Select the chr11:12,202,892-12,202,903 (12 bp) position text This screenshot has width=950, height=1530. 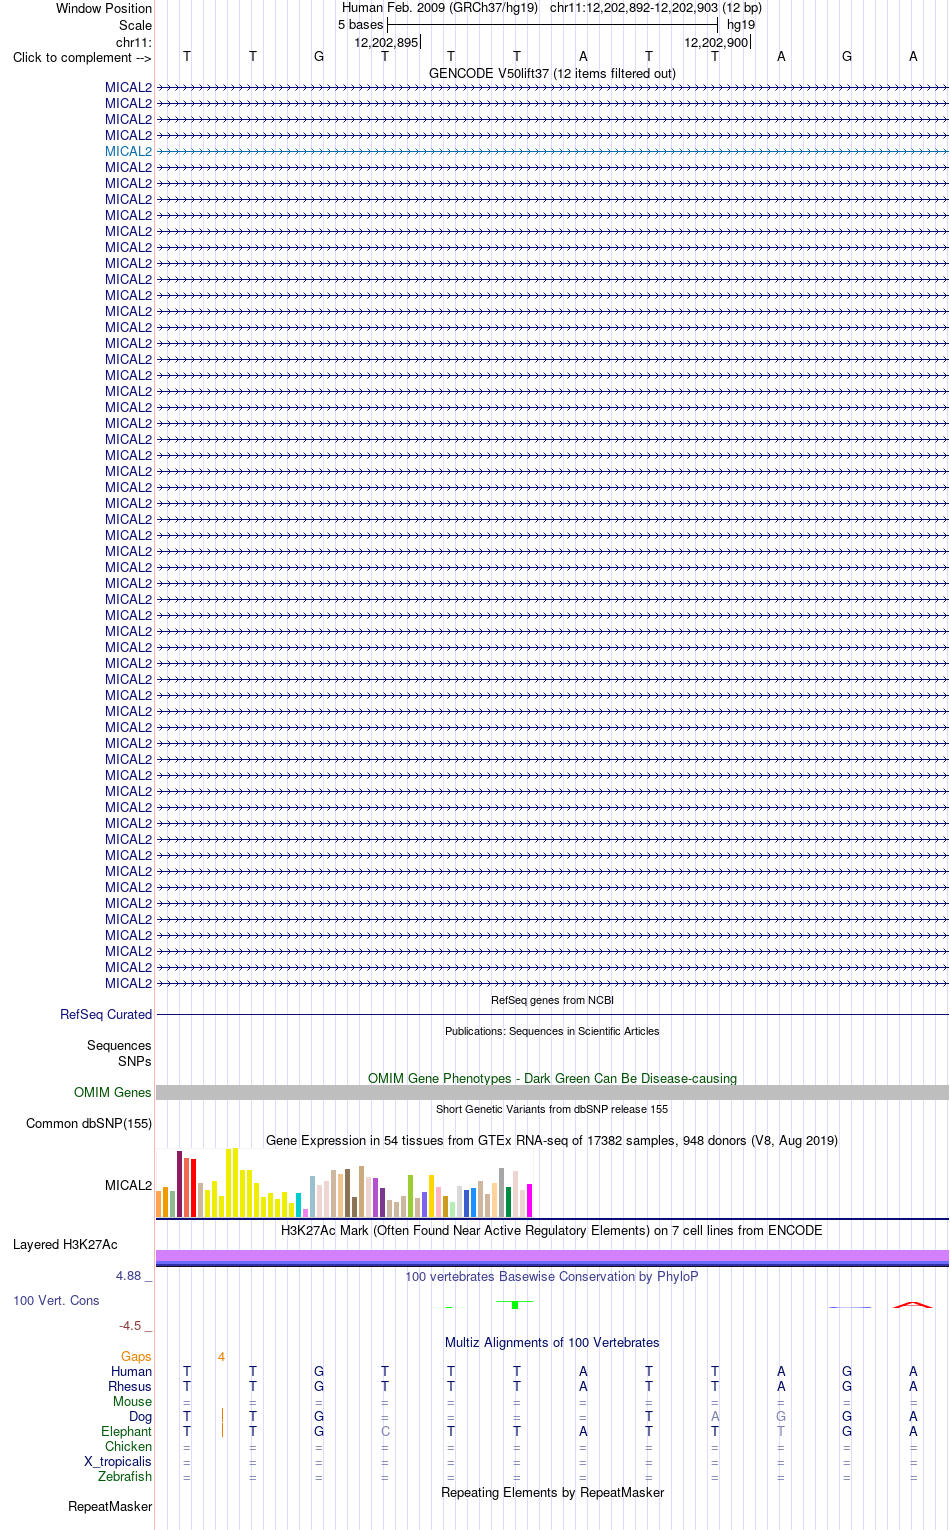coord(656,7)
